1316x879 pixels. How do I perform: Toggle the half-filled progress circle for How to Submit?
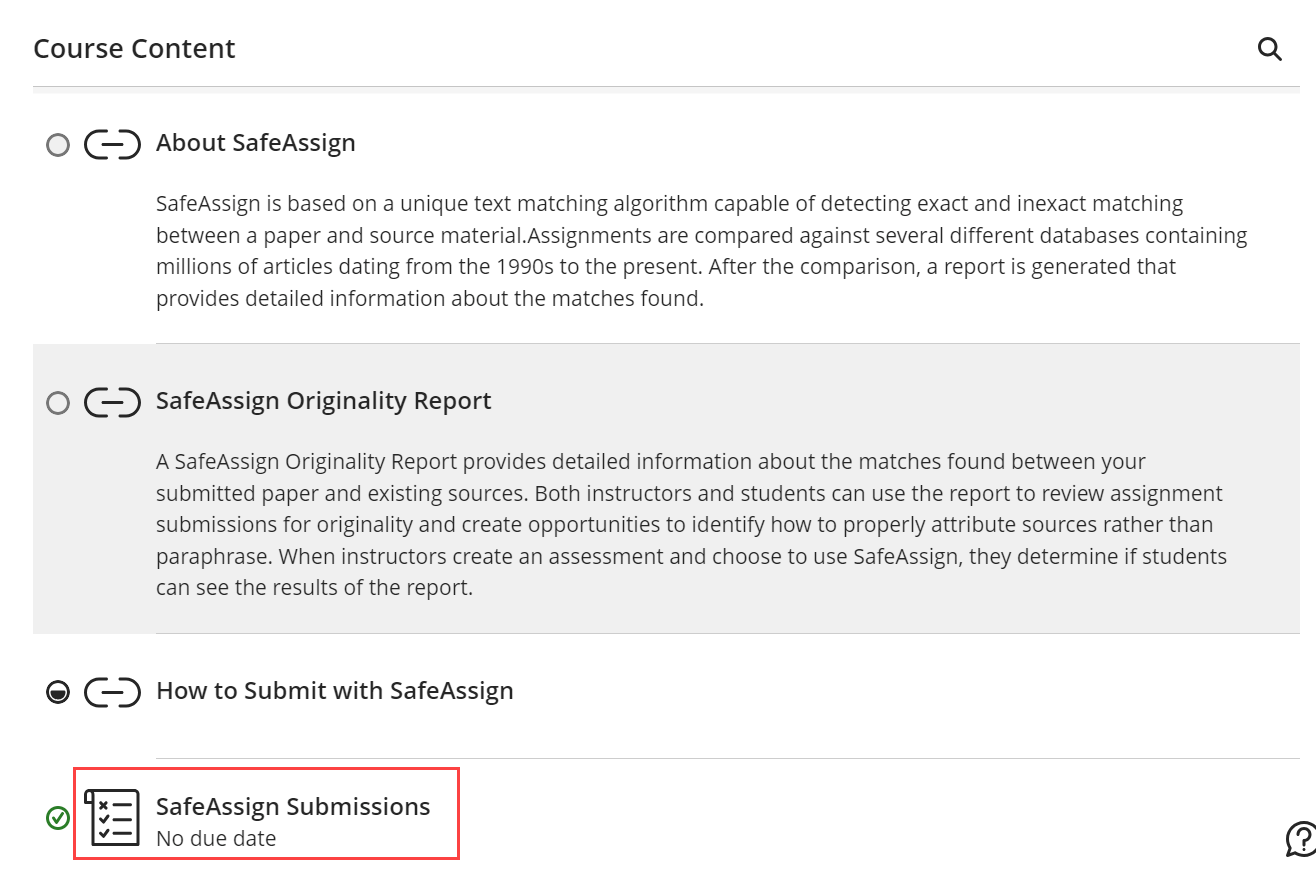click(x=57, y=691)
